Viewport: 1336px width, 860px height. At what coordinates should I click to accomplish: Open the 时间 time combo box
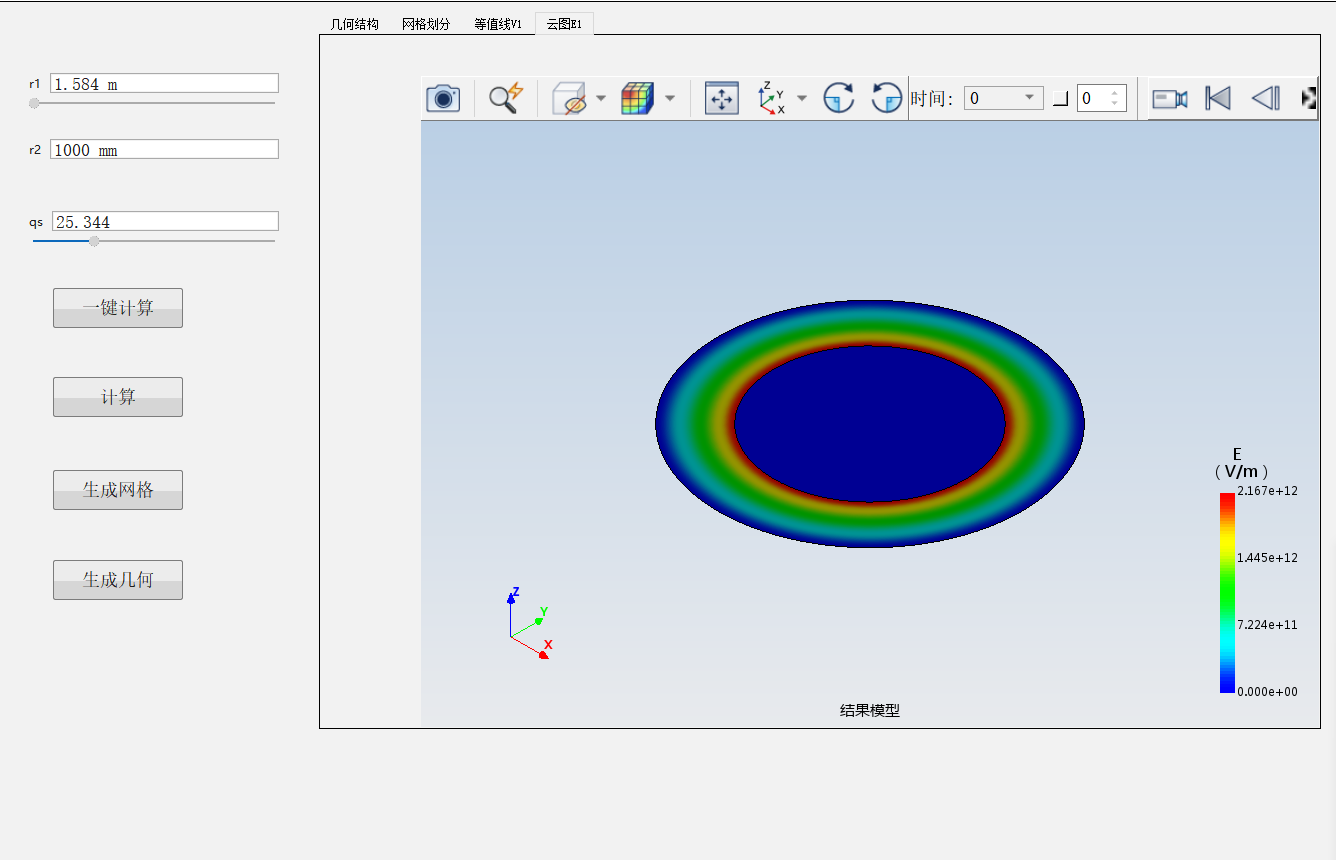(x=1004, y=98)
